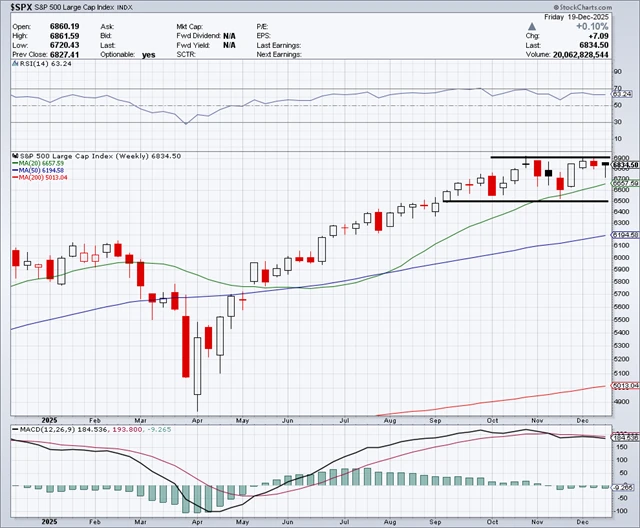Viewport: 640px width, 528px height.
Task: Click the S&P 500 Weekly legend icon
Action: coord(15,156)
